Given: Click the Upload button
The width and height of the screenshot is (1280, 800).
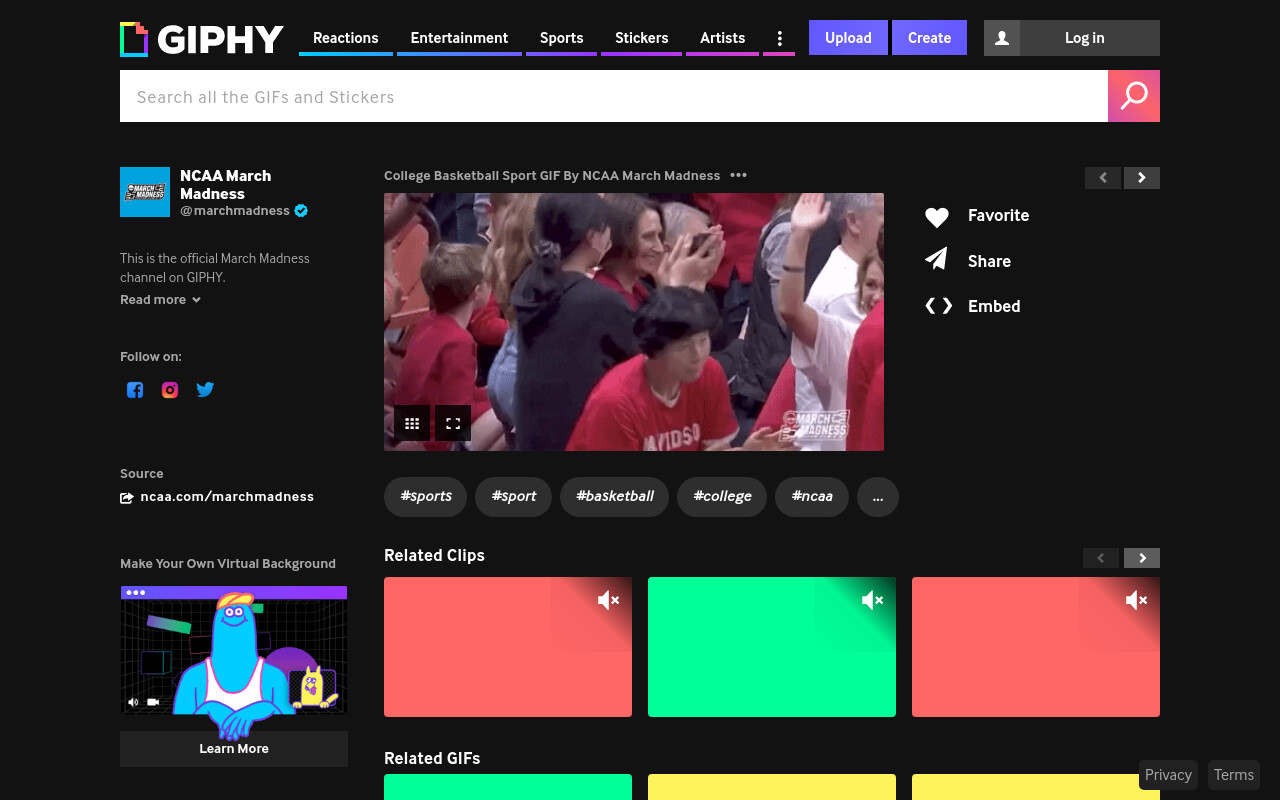Looking at the screenshot, I should click(x=848, y=38).
